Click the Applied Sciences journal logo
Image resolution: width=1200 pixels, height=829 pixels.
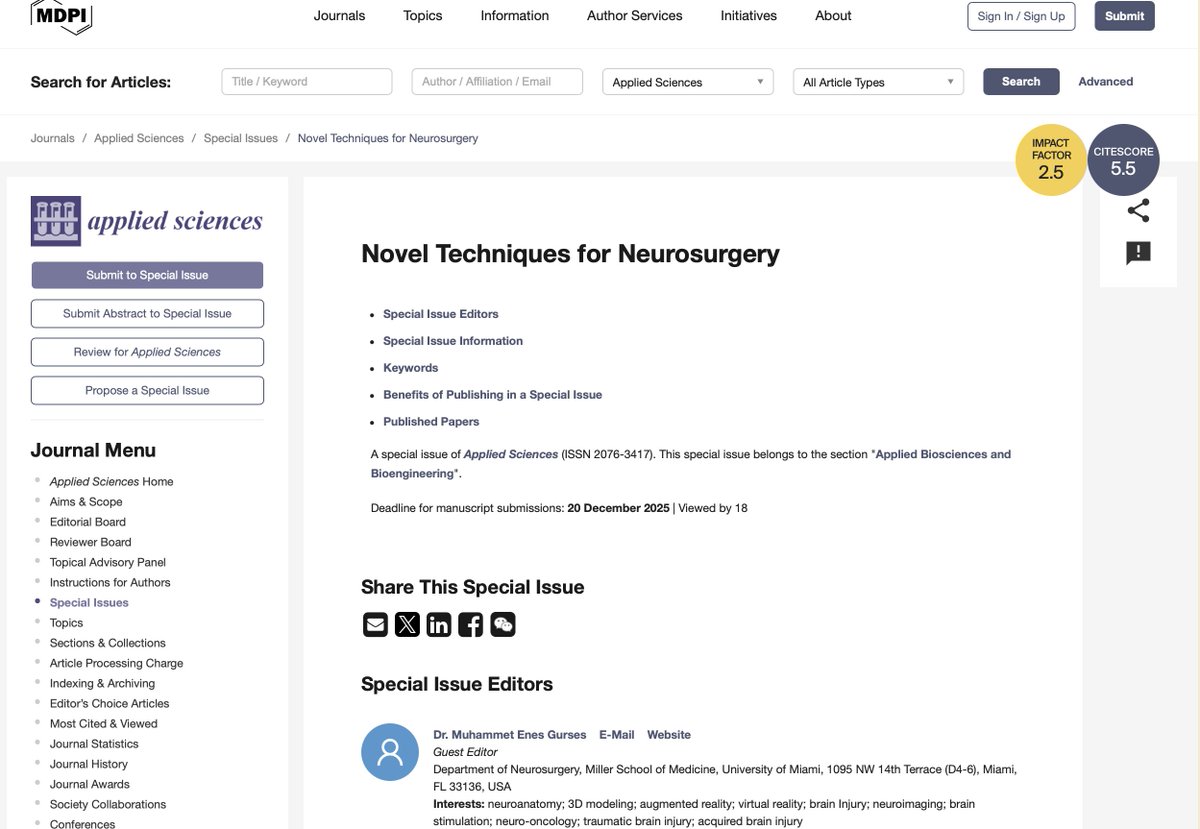point(147,221)
